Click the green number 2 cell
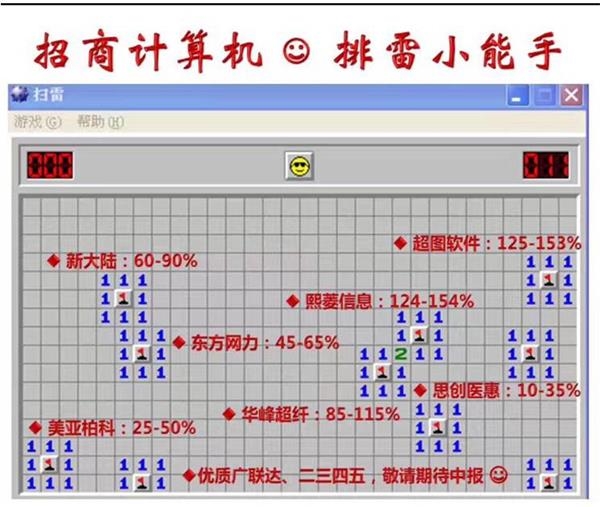 [x=401, y=354]
